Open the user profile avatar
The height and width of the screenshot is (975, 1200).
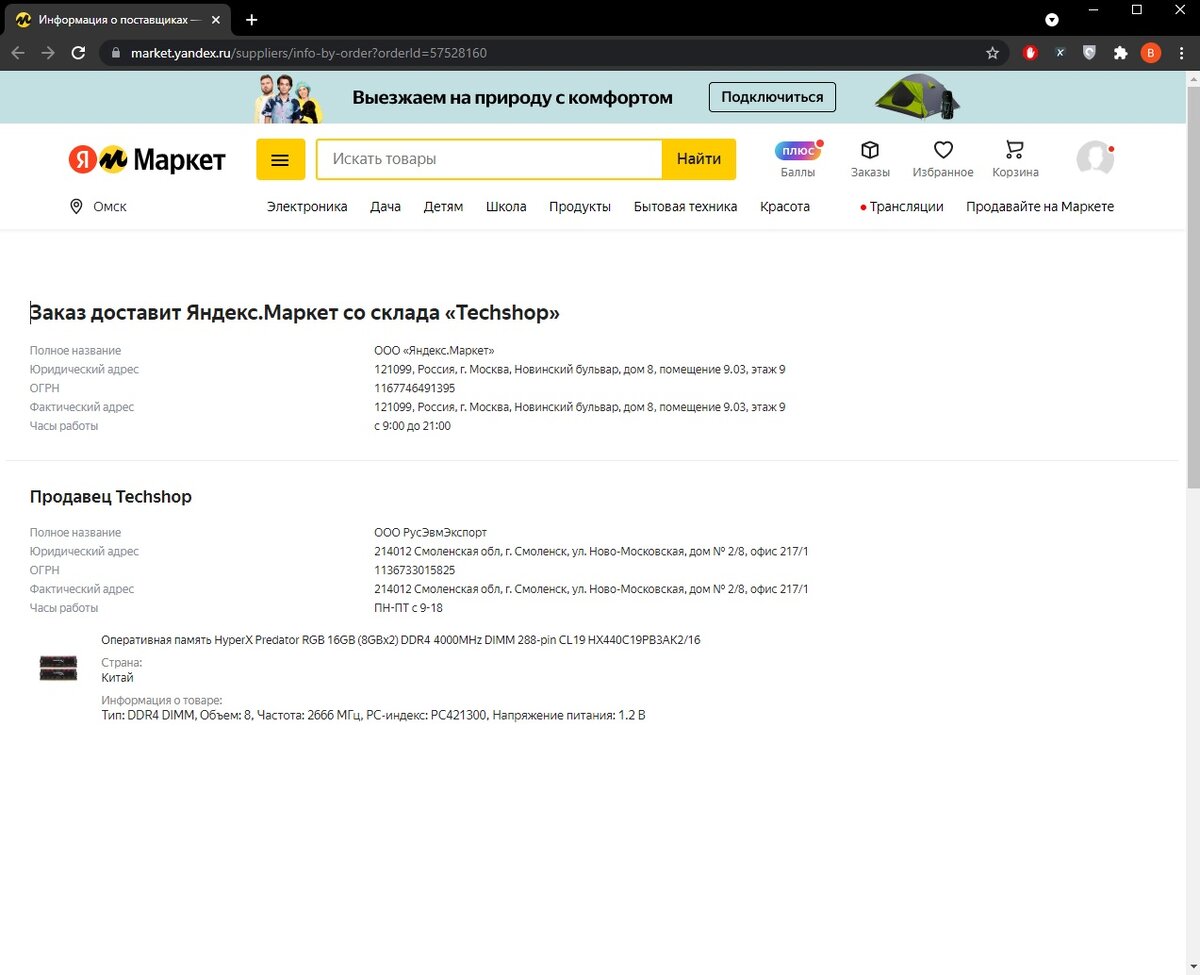[1095, 159]
